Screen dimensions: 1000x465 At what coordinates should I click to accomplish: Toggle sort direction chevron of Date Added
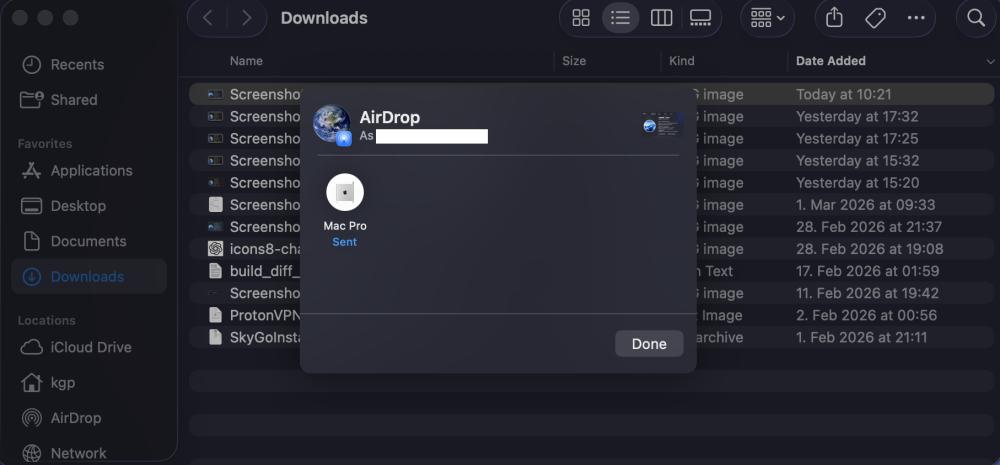[x=990, y=62]
